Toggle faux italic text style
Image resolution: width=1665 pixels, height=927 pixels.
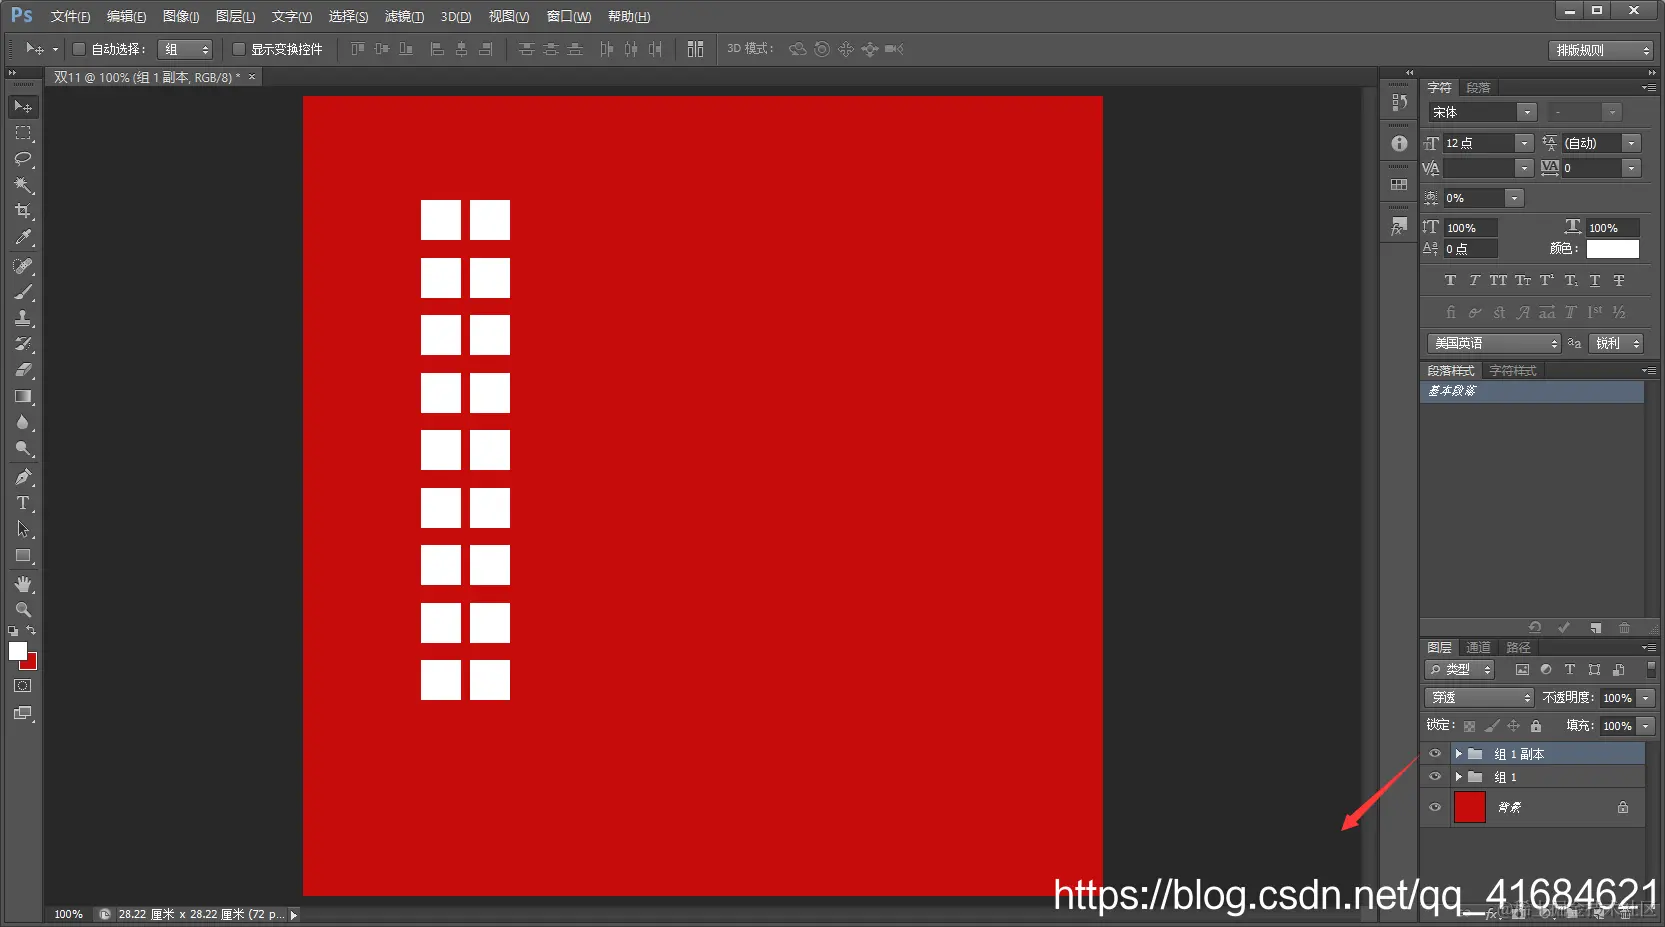pos(1474,281)
